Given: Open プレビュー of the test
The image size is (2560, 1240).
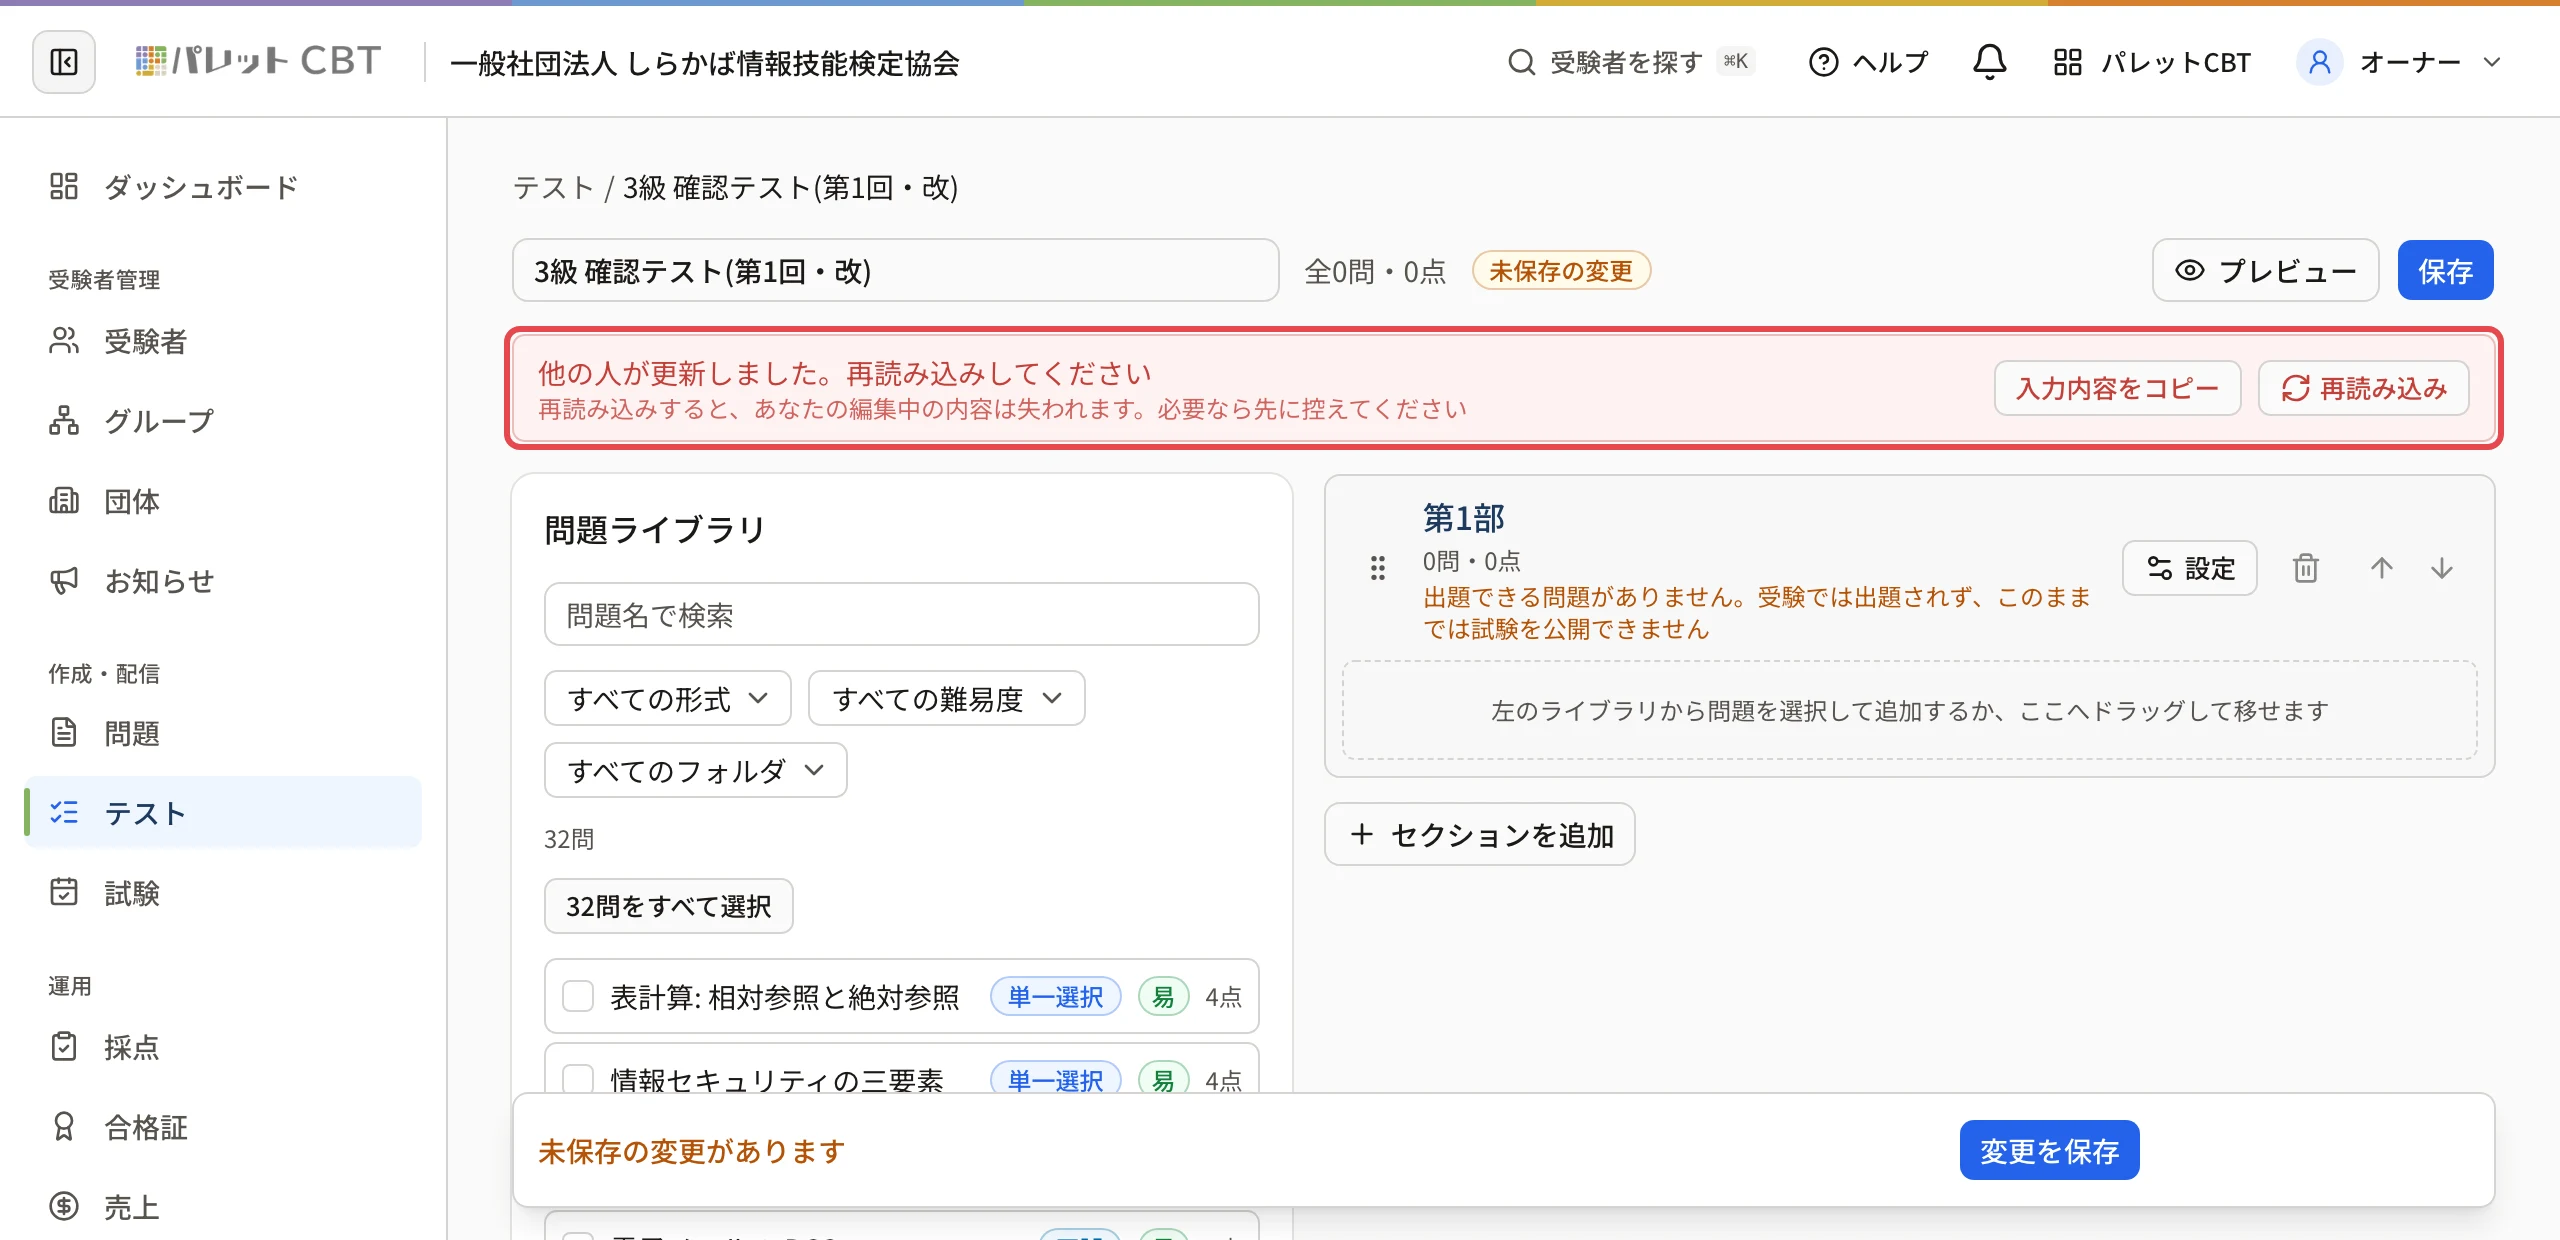Looking at the screenshot, I should coord(2265,271).
